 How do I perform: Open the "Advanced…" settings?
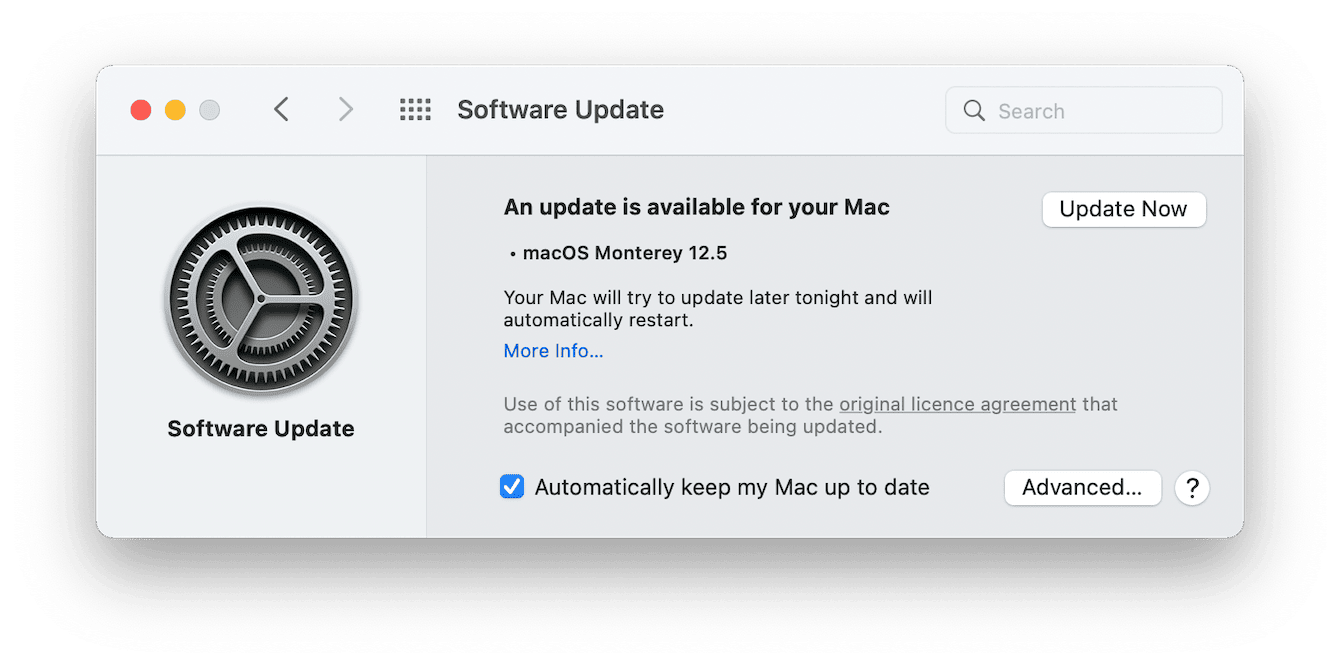[1082, 488]
